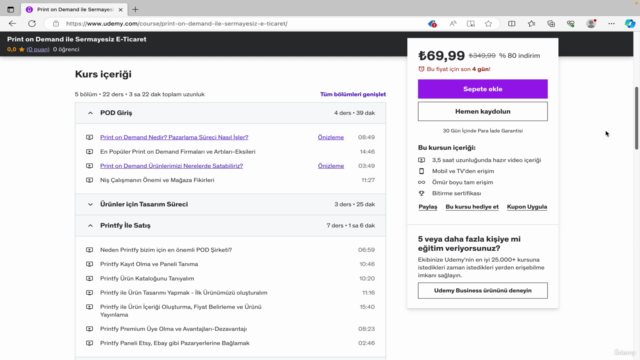Open shopping extension icon in address bar
This screenshot has width=640, height=360.
tap(432, 24)
